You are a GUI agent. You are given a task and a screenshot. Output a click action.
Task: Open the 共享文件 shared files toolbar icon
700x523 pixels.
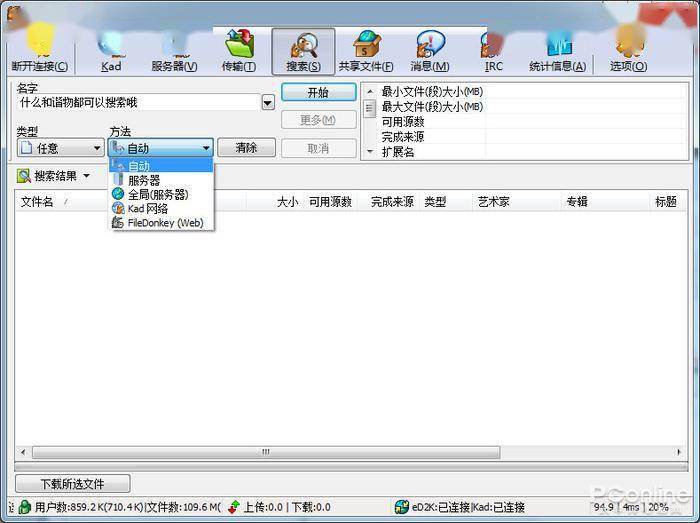pos(366,50)
